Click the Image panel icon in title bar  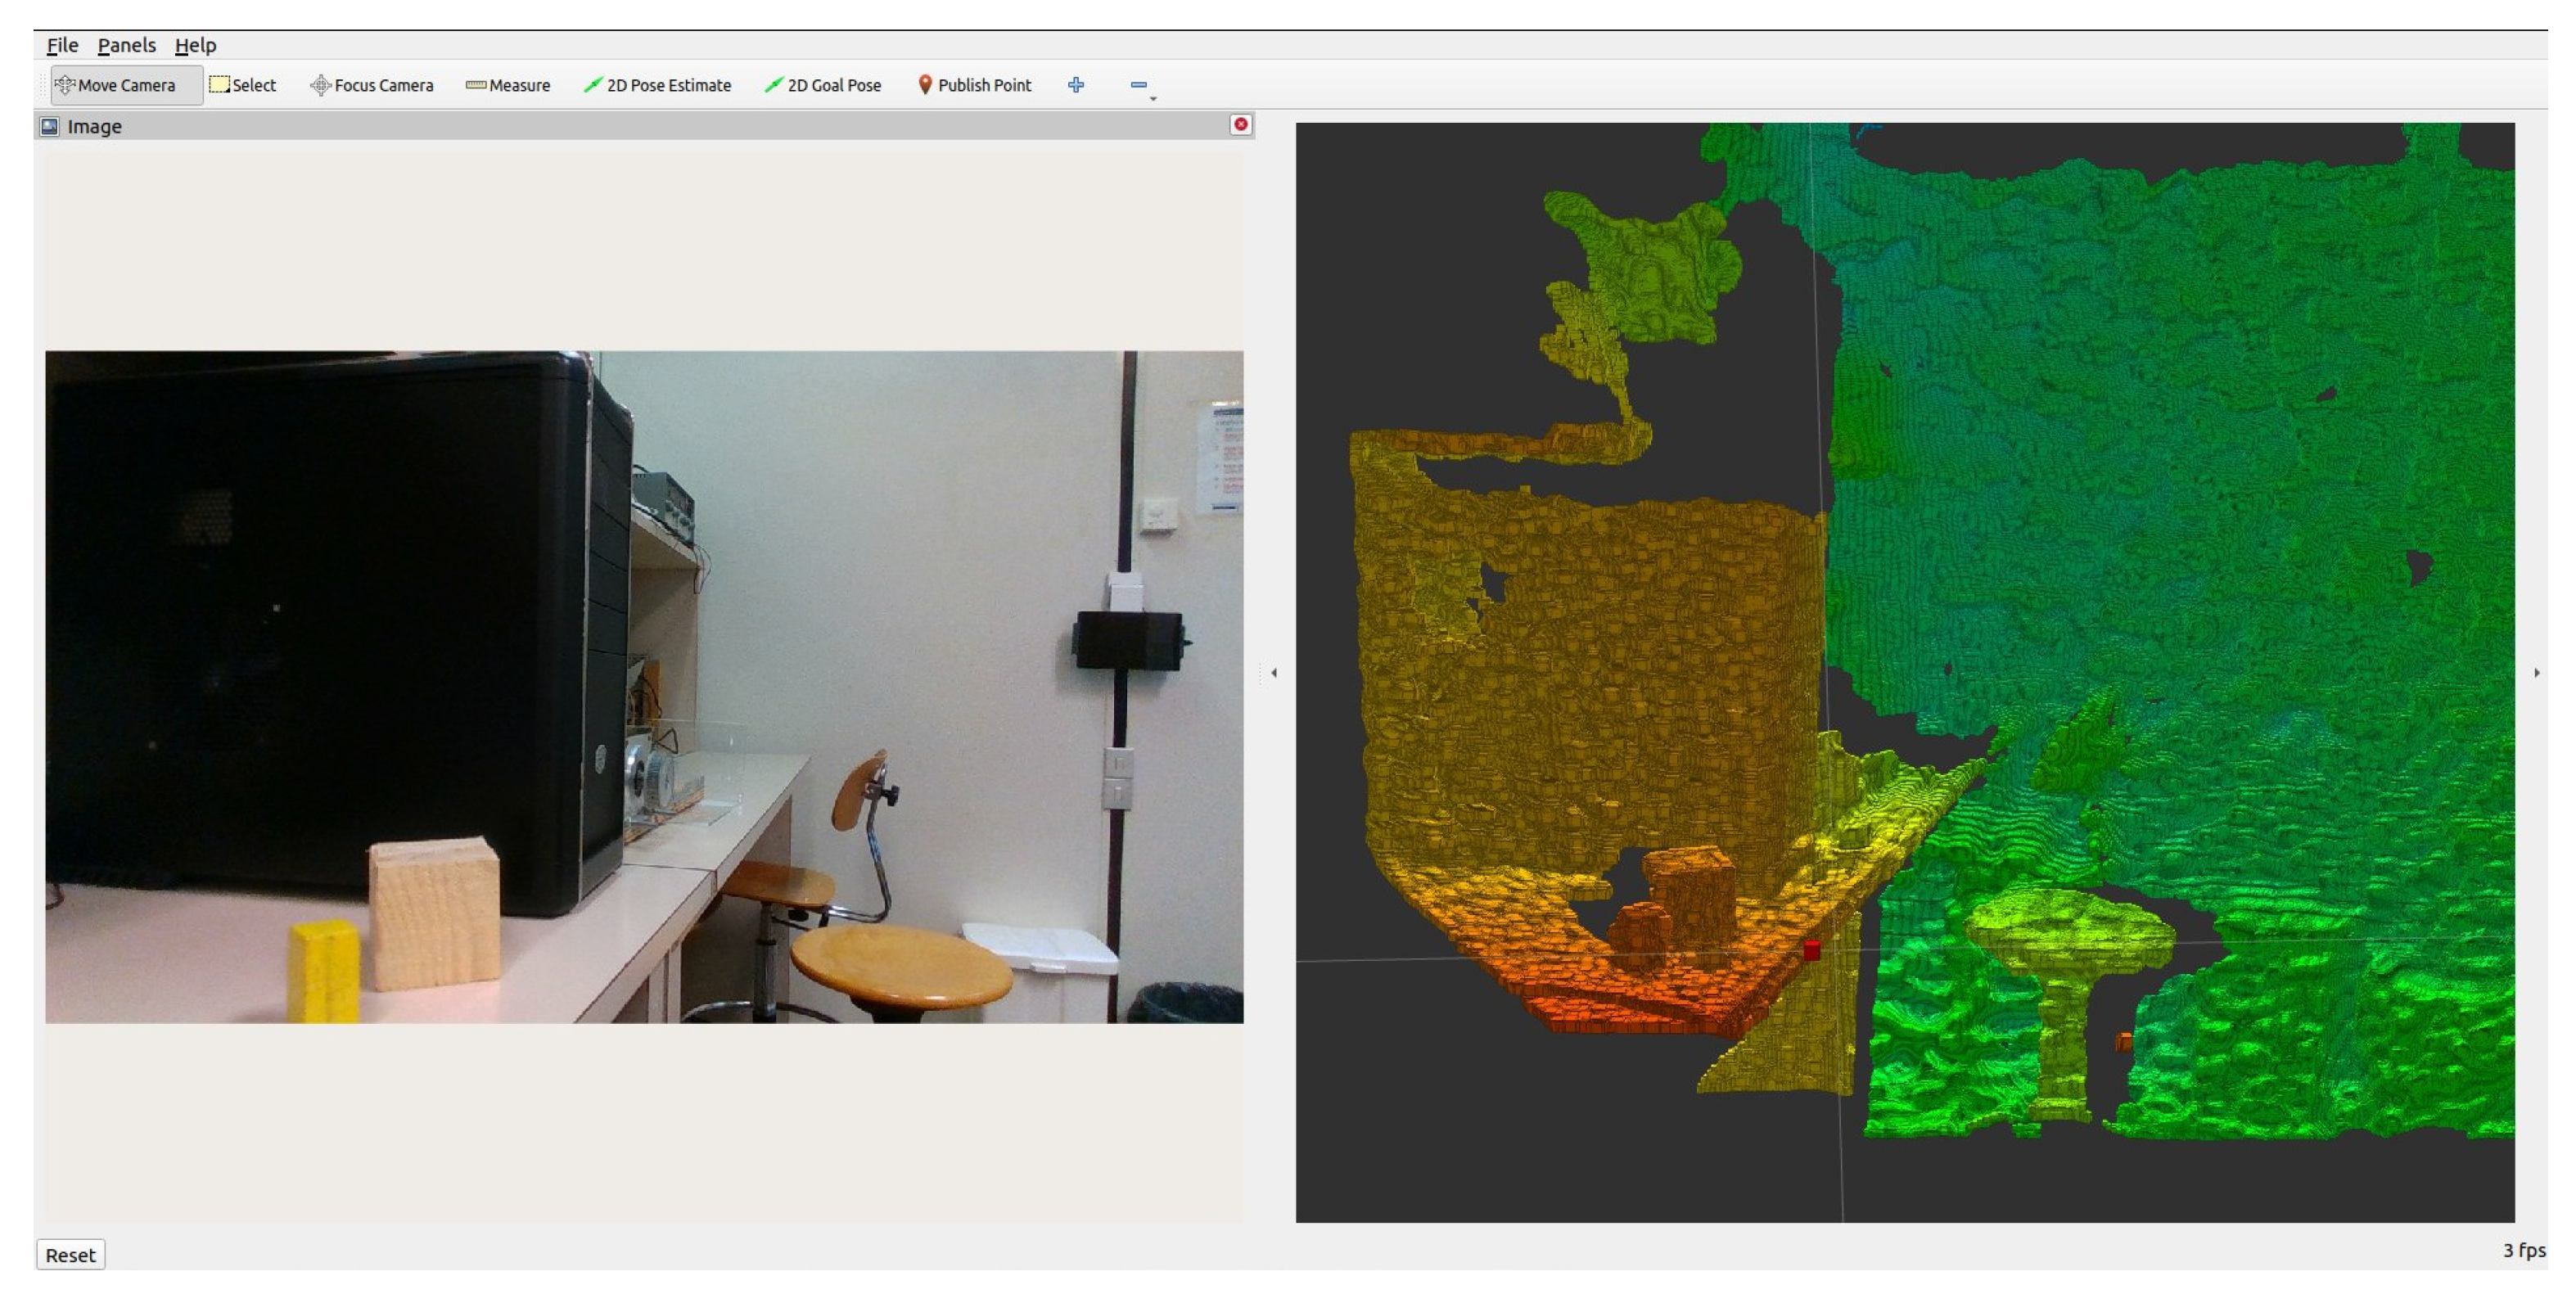coord(50,127)
